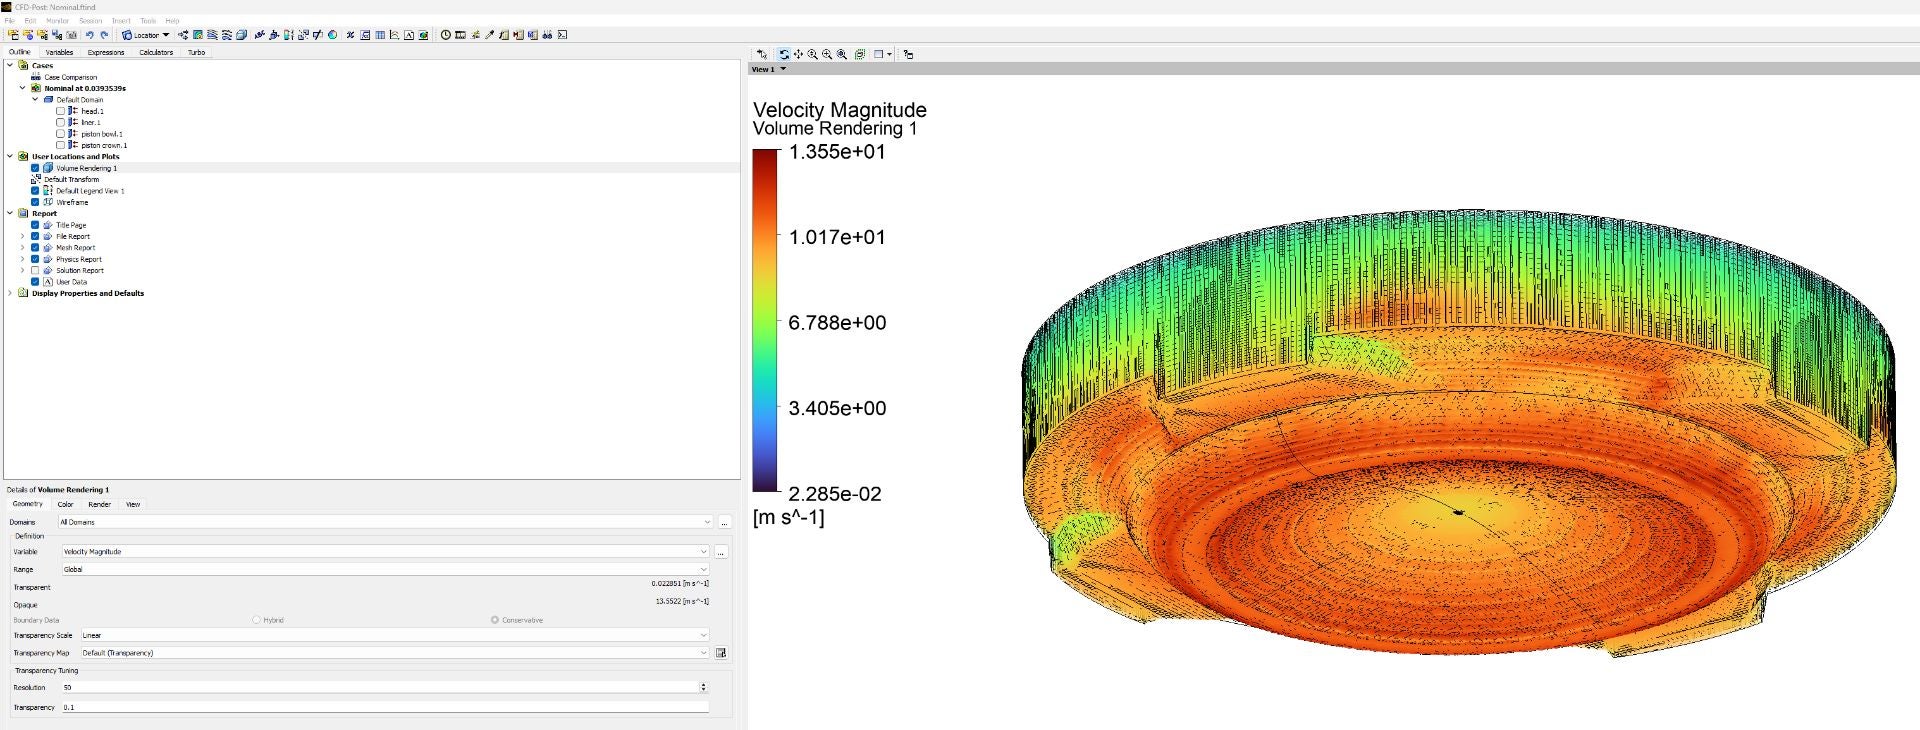Click the Fit View icon
The image size is (1920, 730).
[841, 54]
